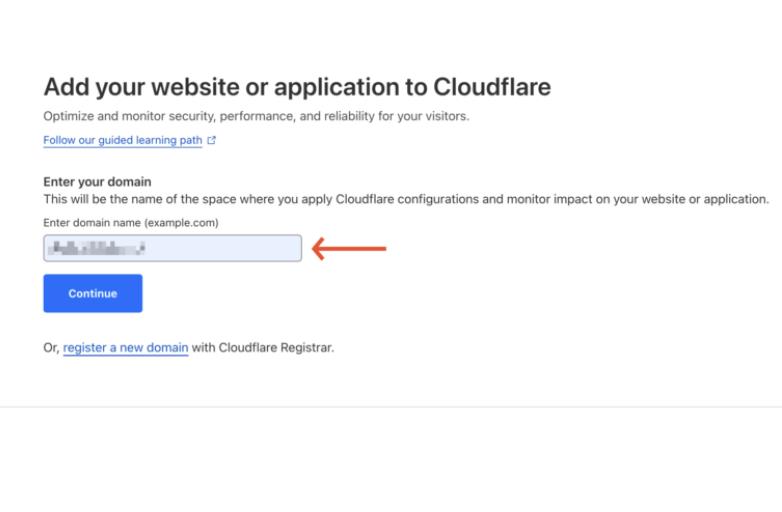Click the red arrow pointing at the domain field
Screen dimensions: 782x512
[x=349, y=248]
